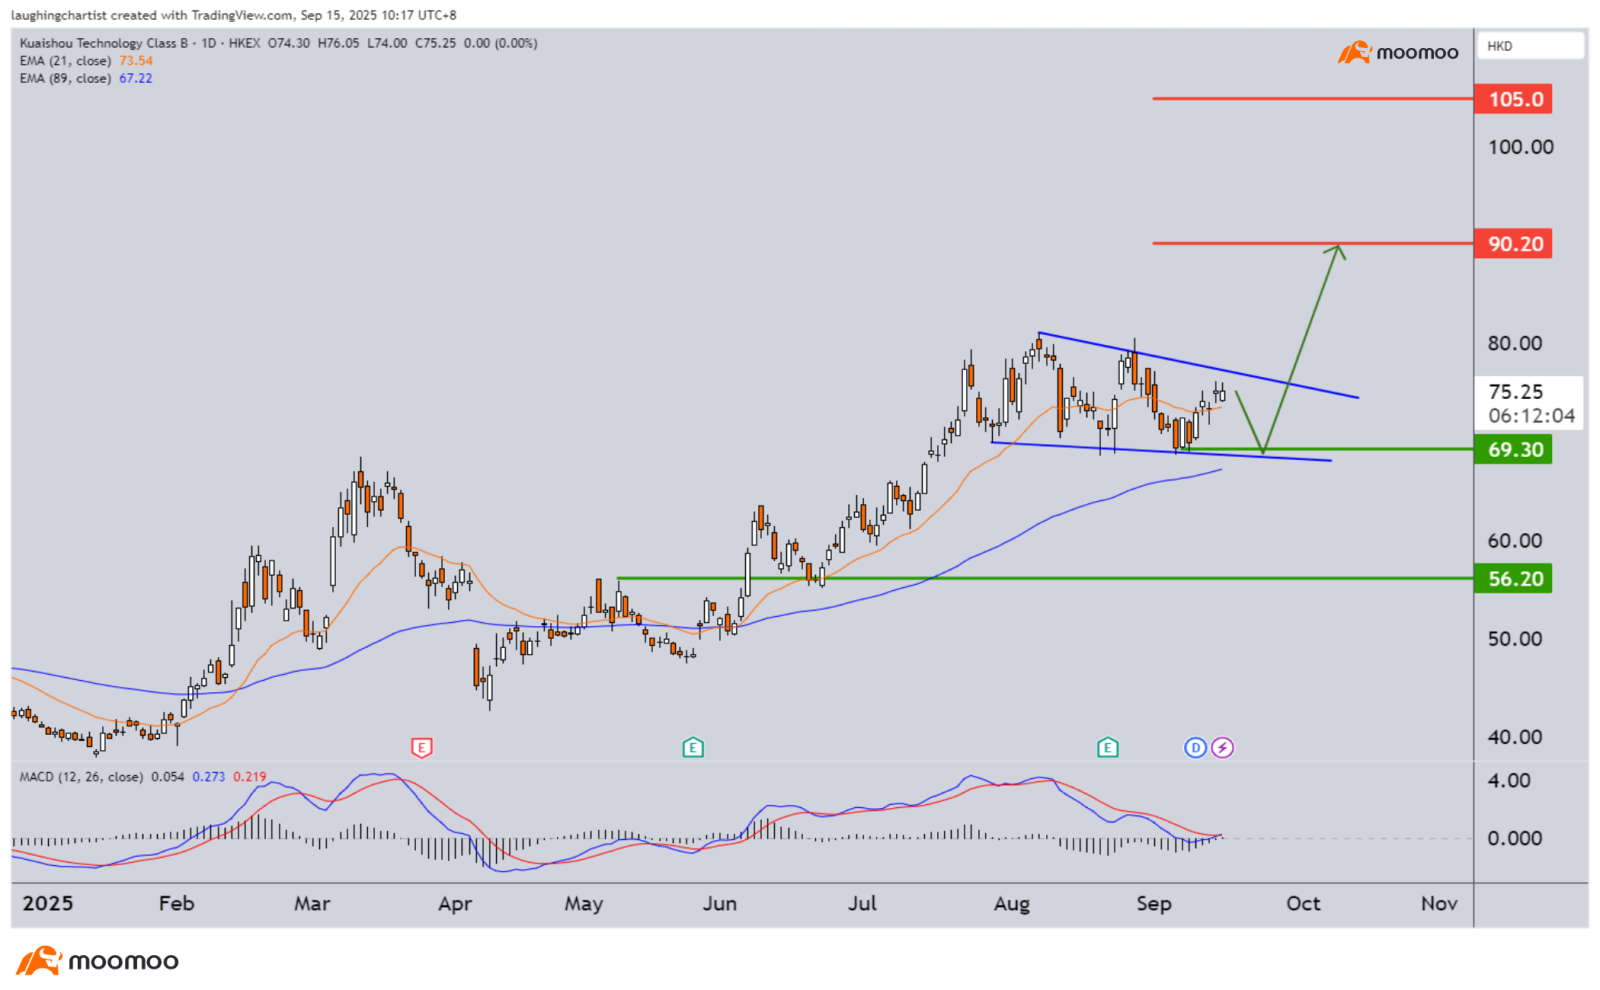Click the EMA (21, close) legend
The height and width of the screenshot is (990, 1600).
click(x=65, y=61)
